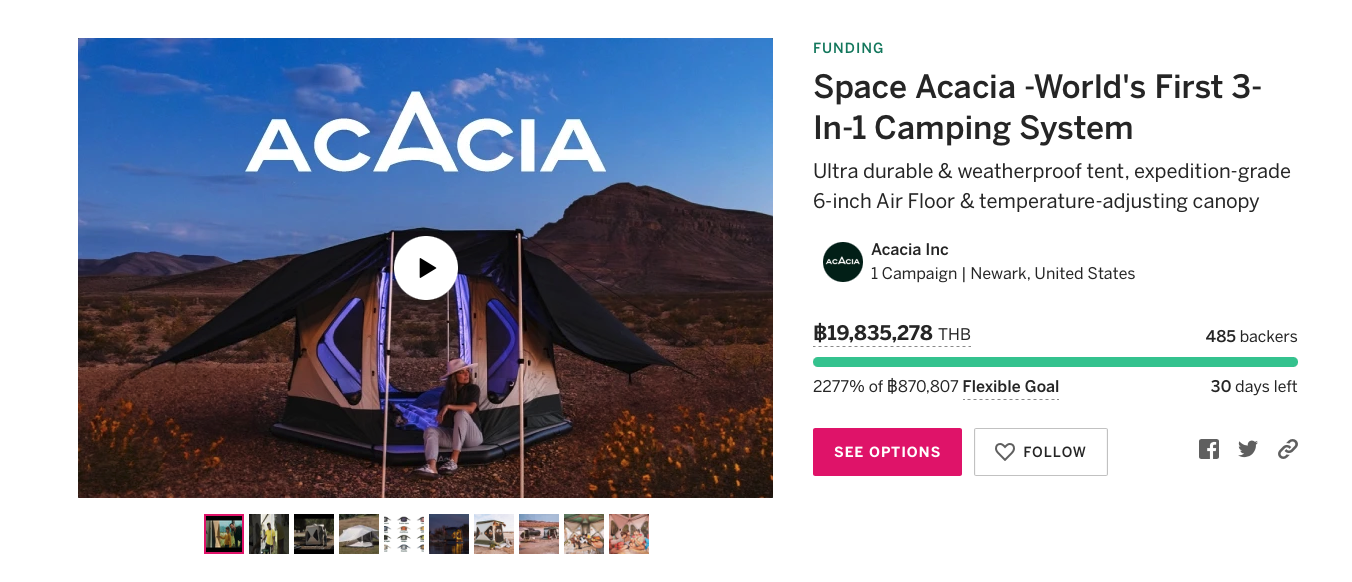Select seventh thumbnail of tent under pale sky
The width and height of the screenshot is (1352, 582).
coord(494,534)
